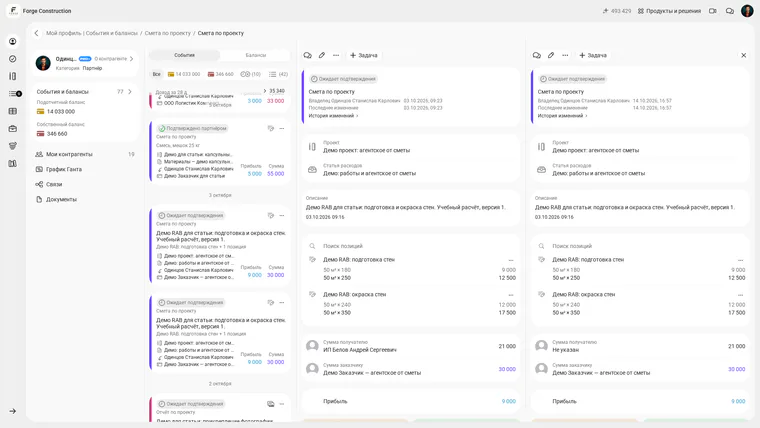Close the right detail panel
Image resolution: width=760 pixels, height=428 pixels.
point(744,55)
